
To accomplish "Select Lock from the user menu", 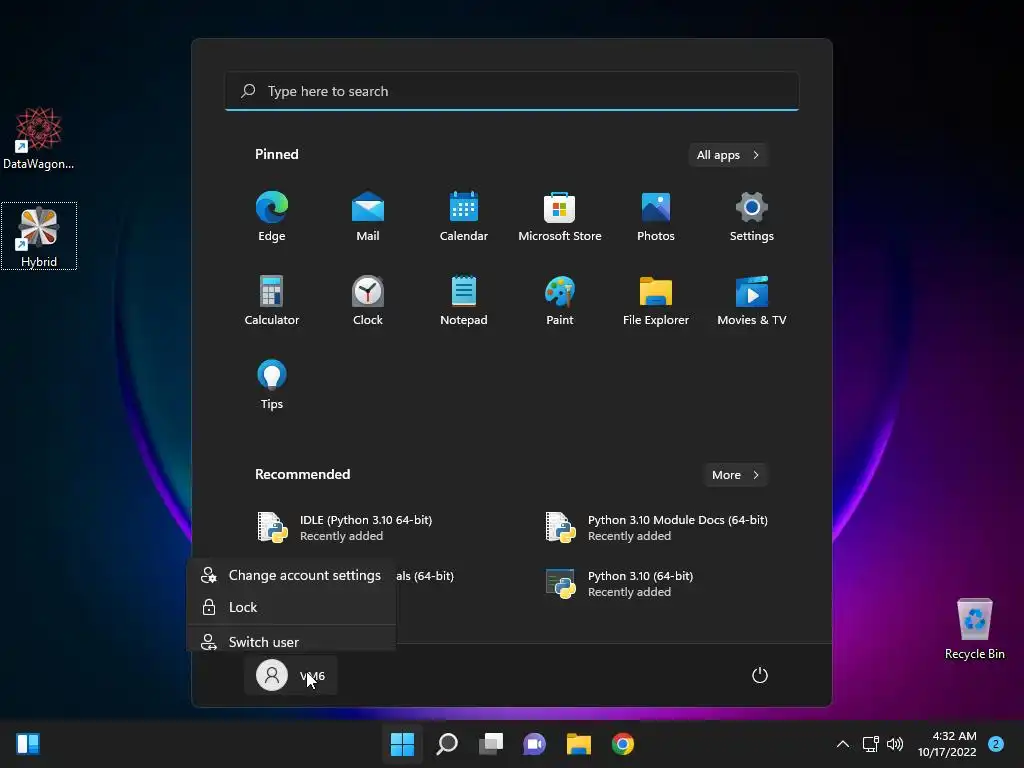I will 291,607.
